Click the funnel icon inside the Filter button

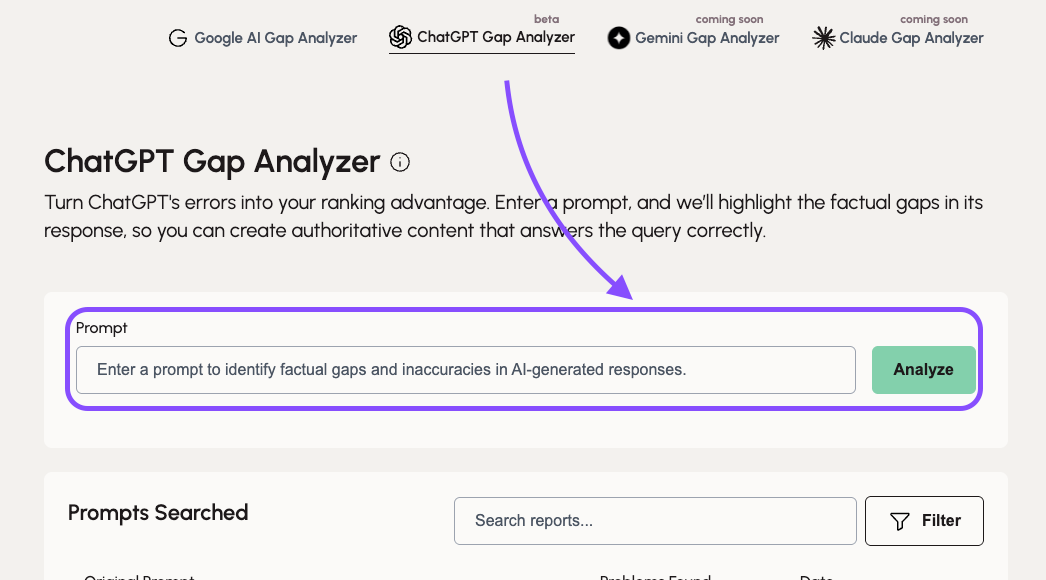click(898, 521)
